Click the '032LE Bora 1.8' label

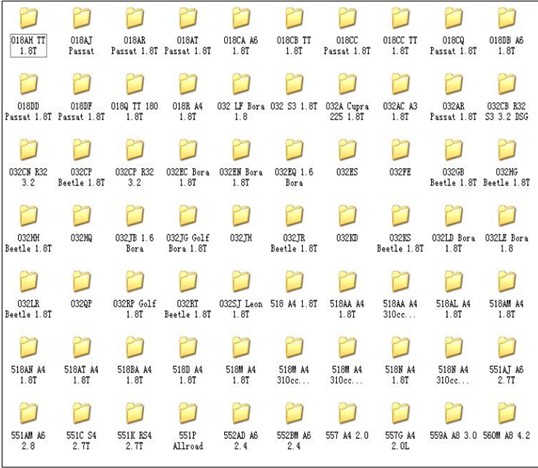click(507, 243)
